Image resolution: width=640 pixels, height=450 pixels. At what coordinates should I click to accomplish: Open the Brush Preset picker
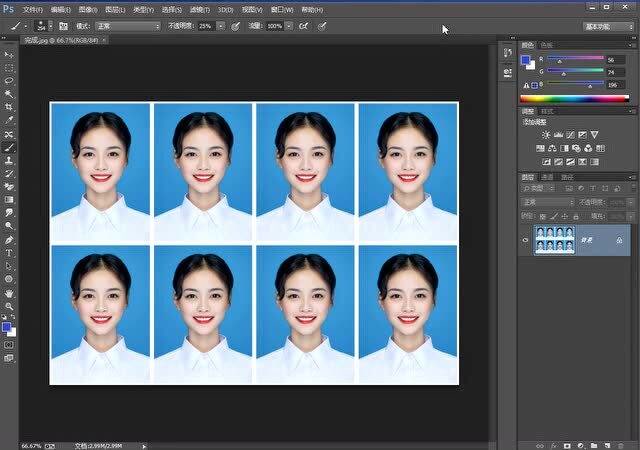coord(42,26)
